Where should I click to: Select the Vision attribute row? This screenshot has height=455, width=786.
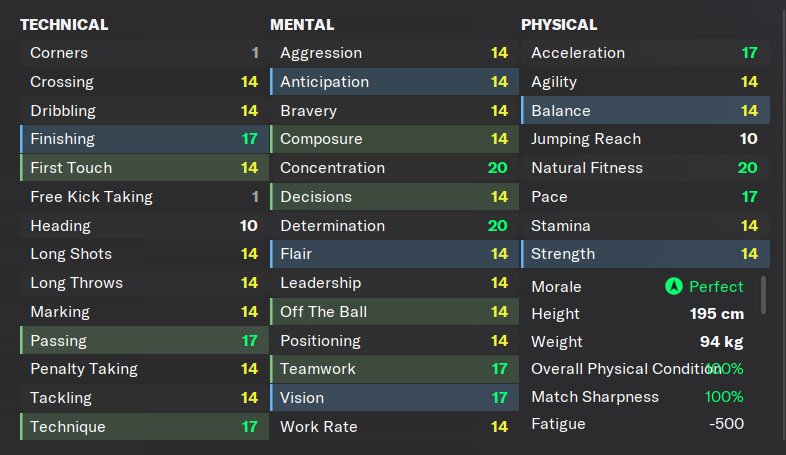(394, 398)
